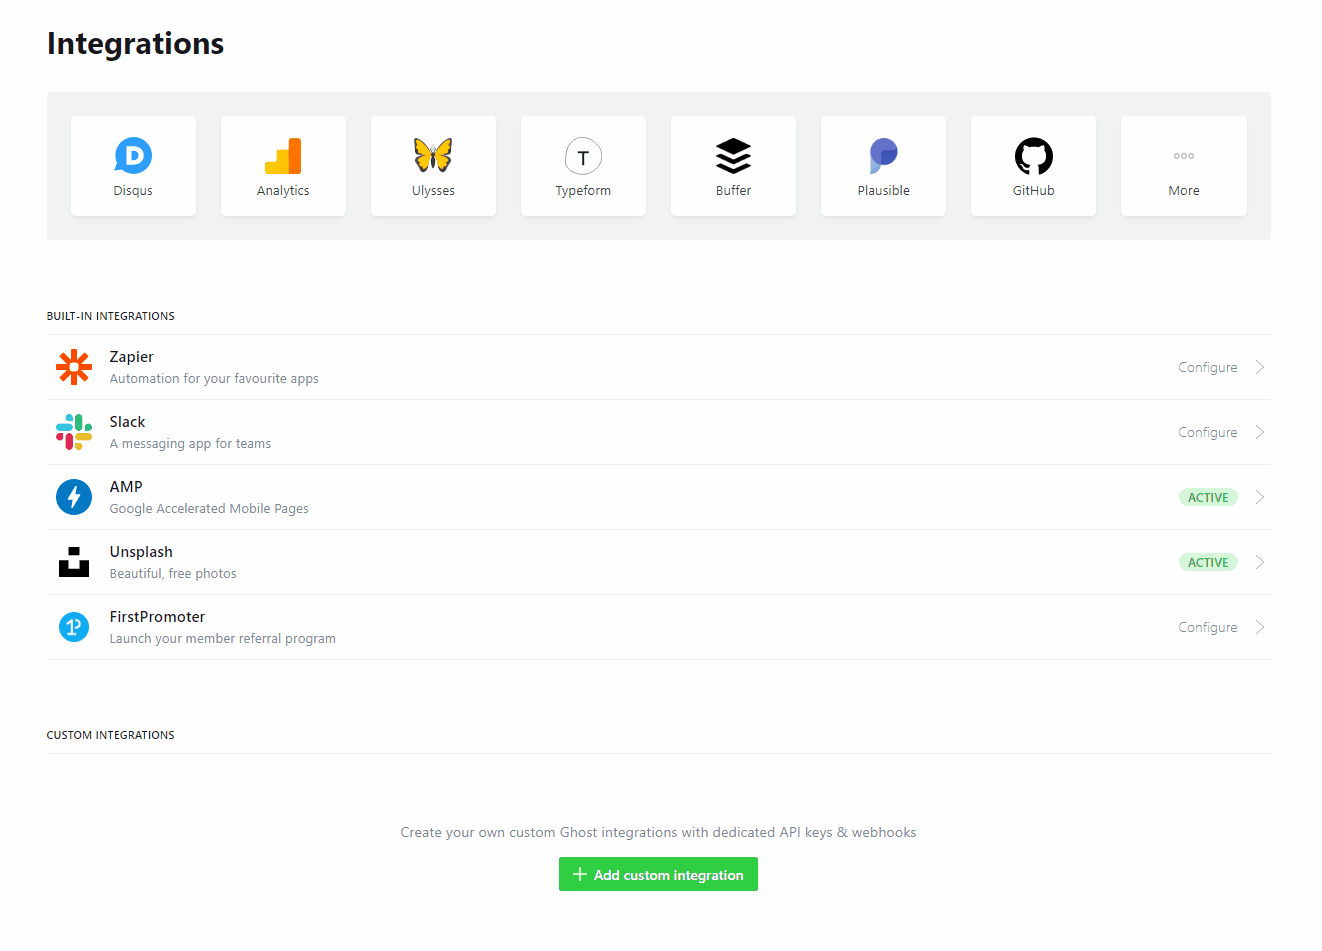1322x951 pixels.
Task: Select the Typeform integration tile
Action: (583, 165)
